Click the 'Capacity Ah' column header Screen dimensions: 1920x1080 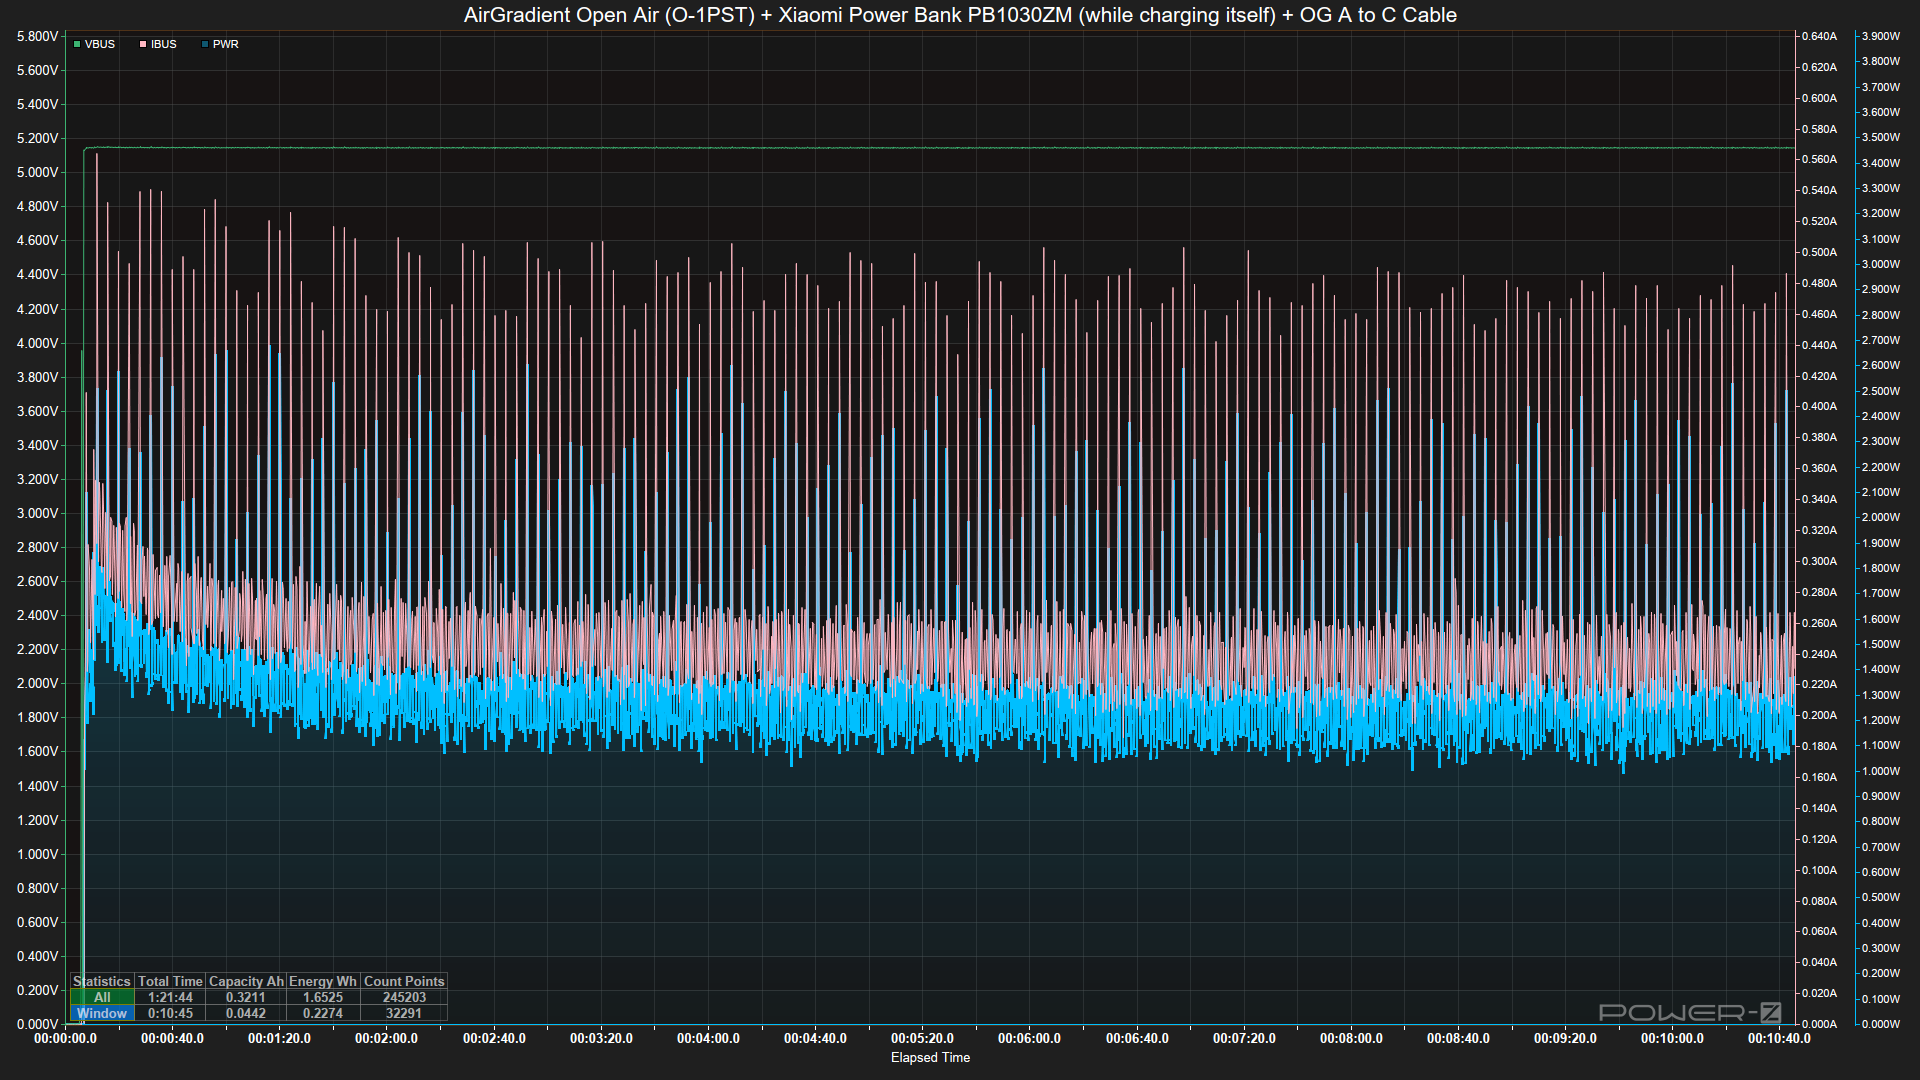[246, 981]
